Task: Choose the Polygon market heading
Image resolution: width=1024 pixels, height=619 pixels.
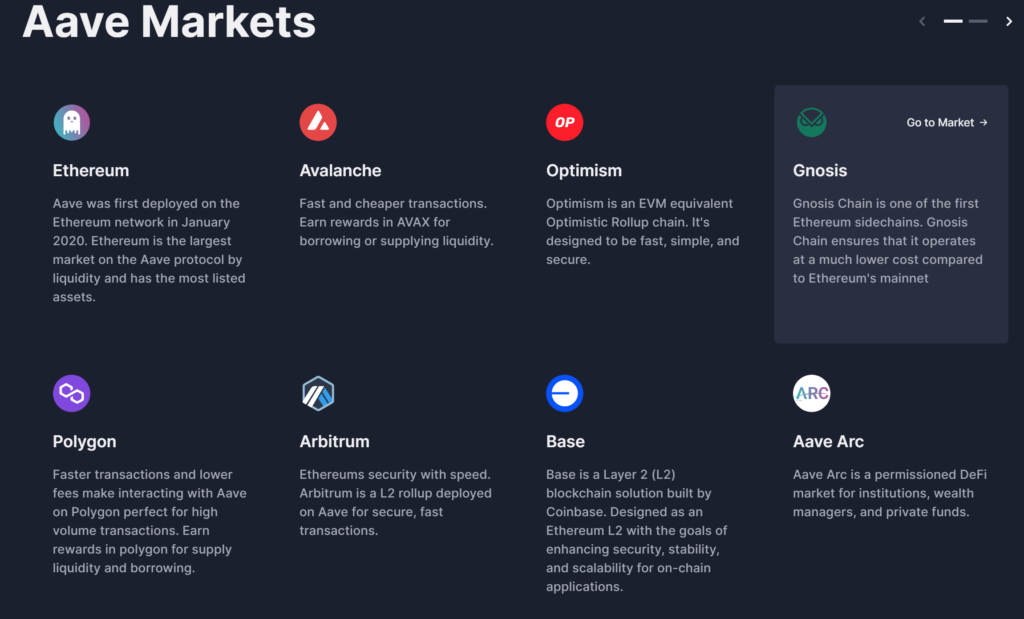Action: click(x=84, y=441)
